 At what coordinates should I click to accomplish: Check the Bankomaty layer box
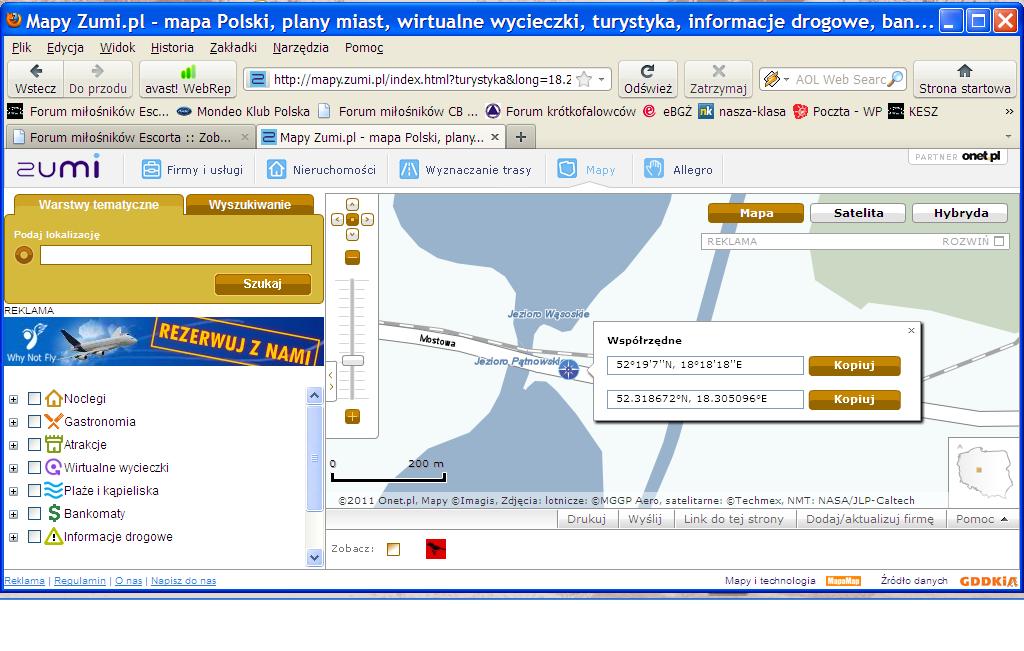35,514
